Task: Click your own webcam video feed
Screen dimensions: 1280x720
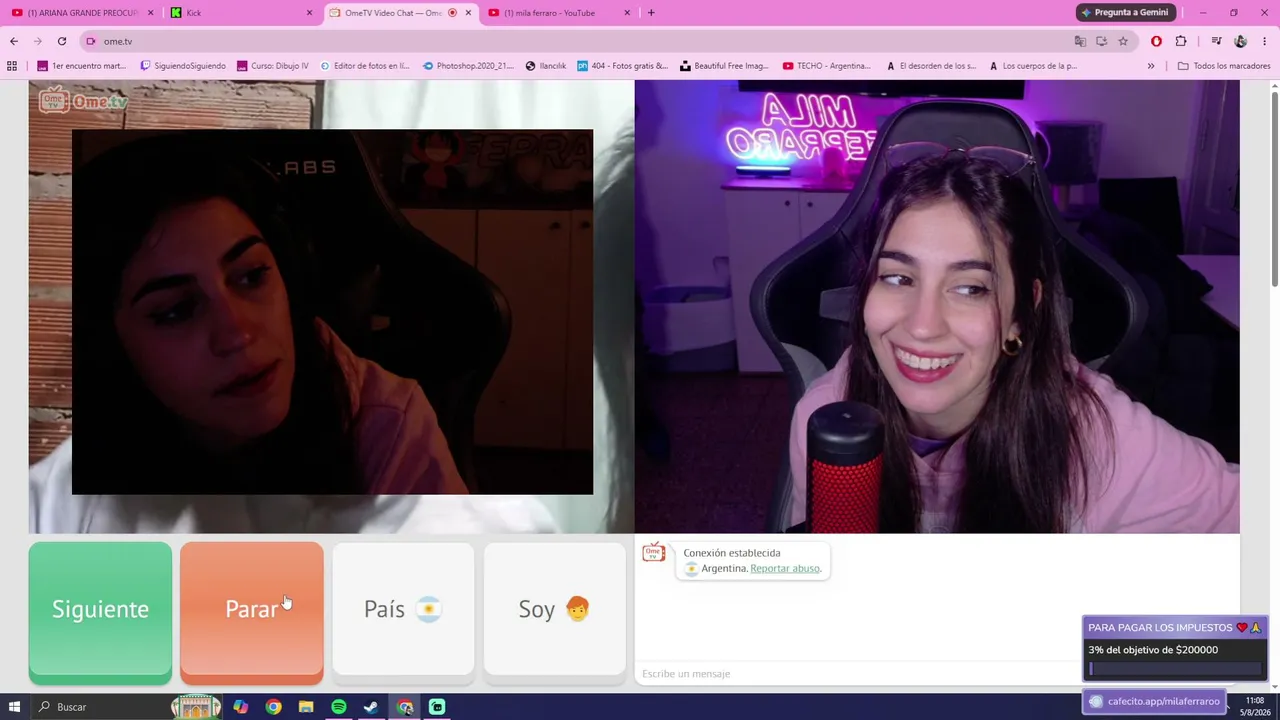Action: [x=937, y=306]
